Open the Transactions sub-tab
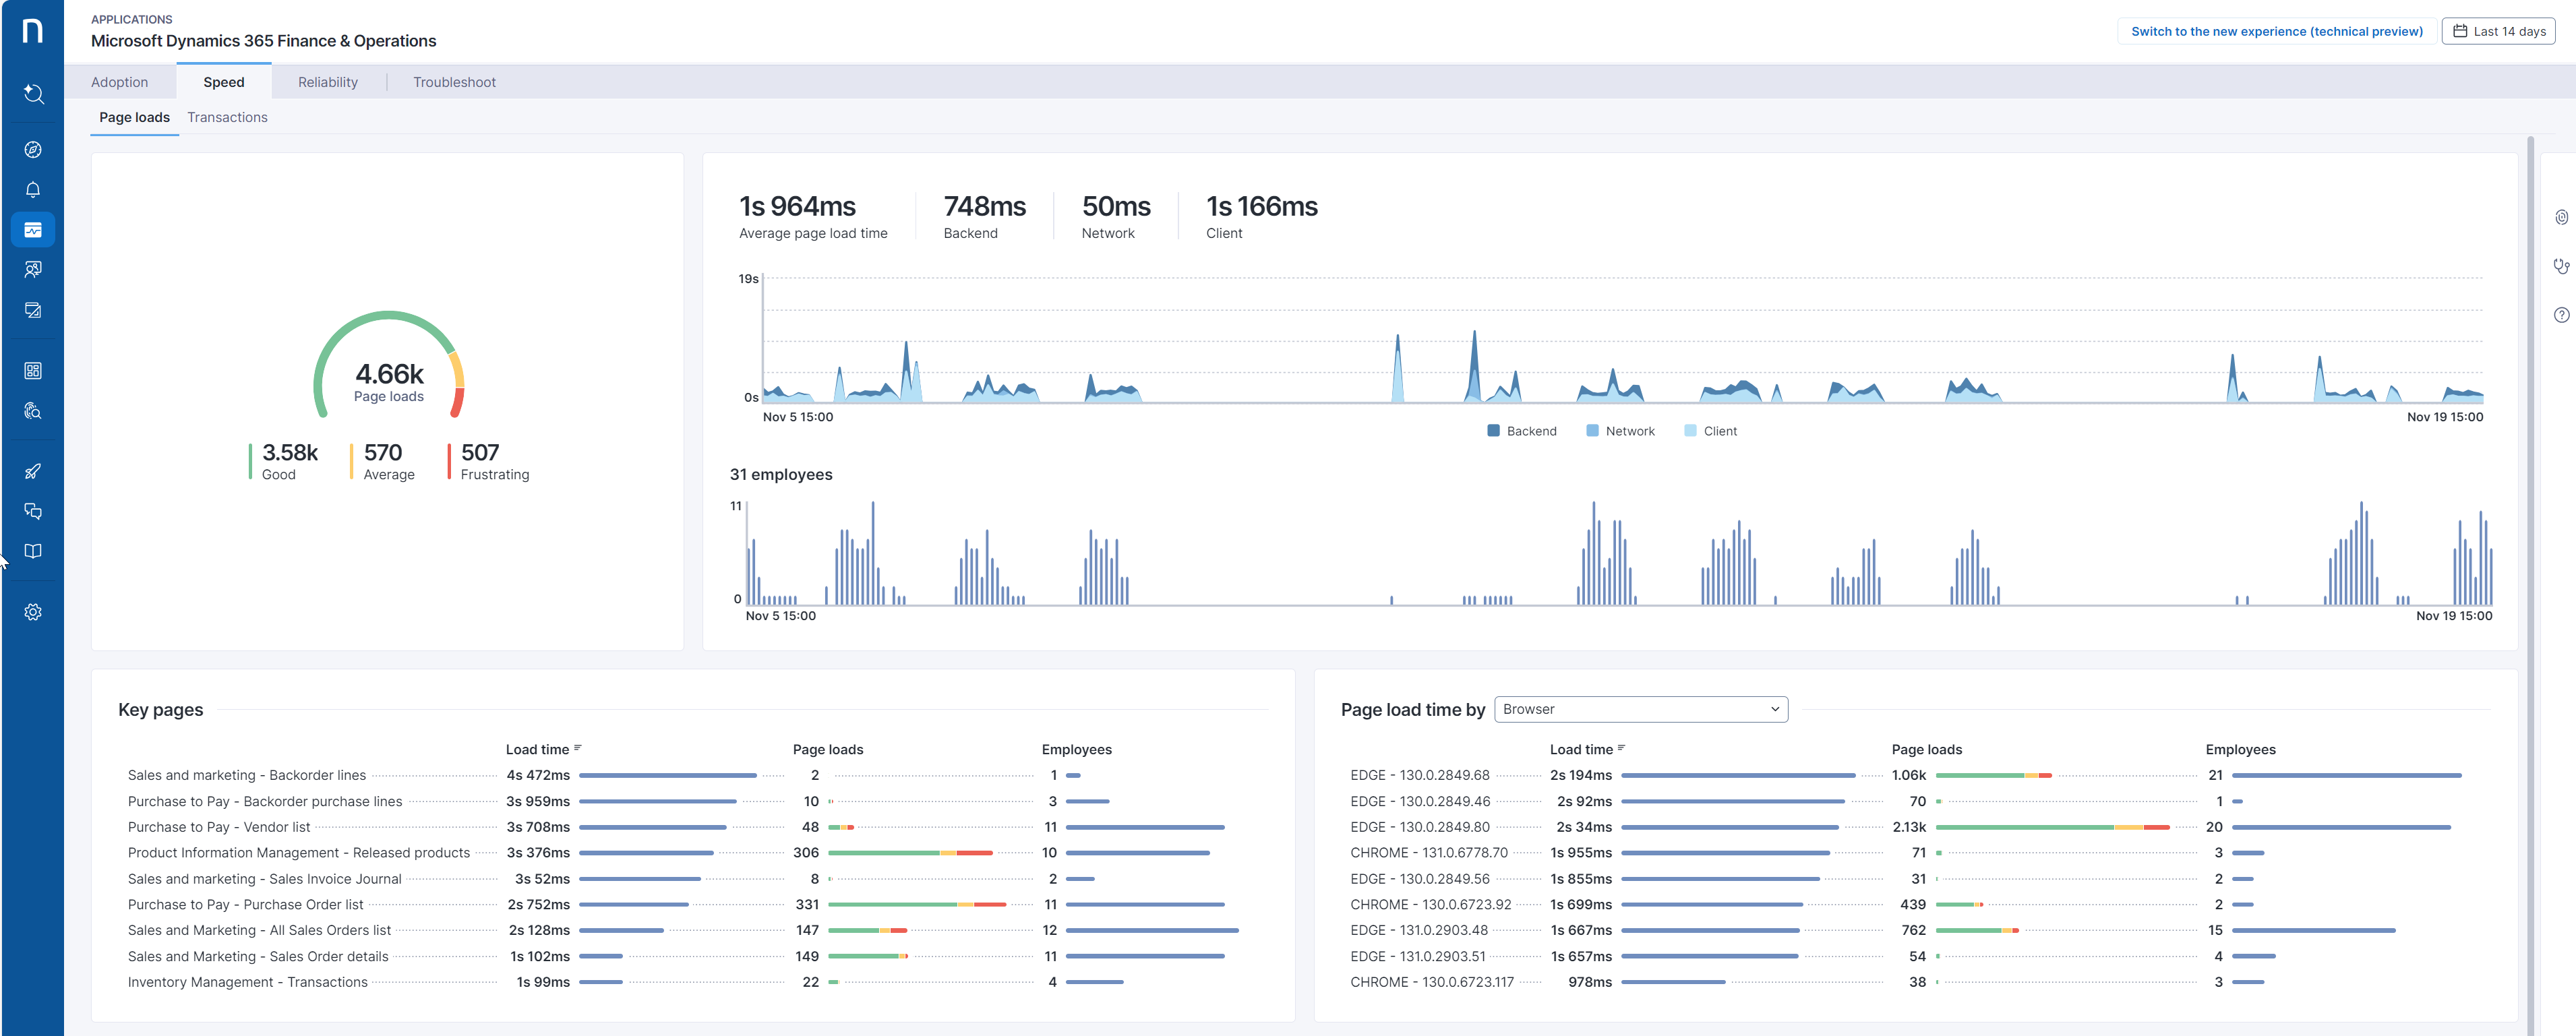This screenshot has height=1036, width=2576. [x=227, y=117]
